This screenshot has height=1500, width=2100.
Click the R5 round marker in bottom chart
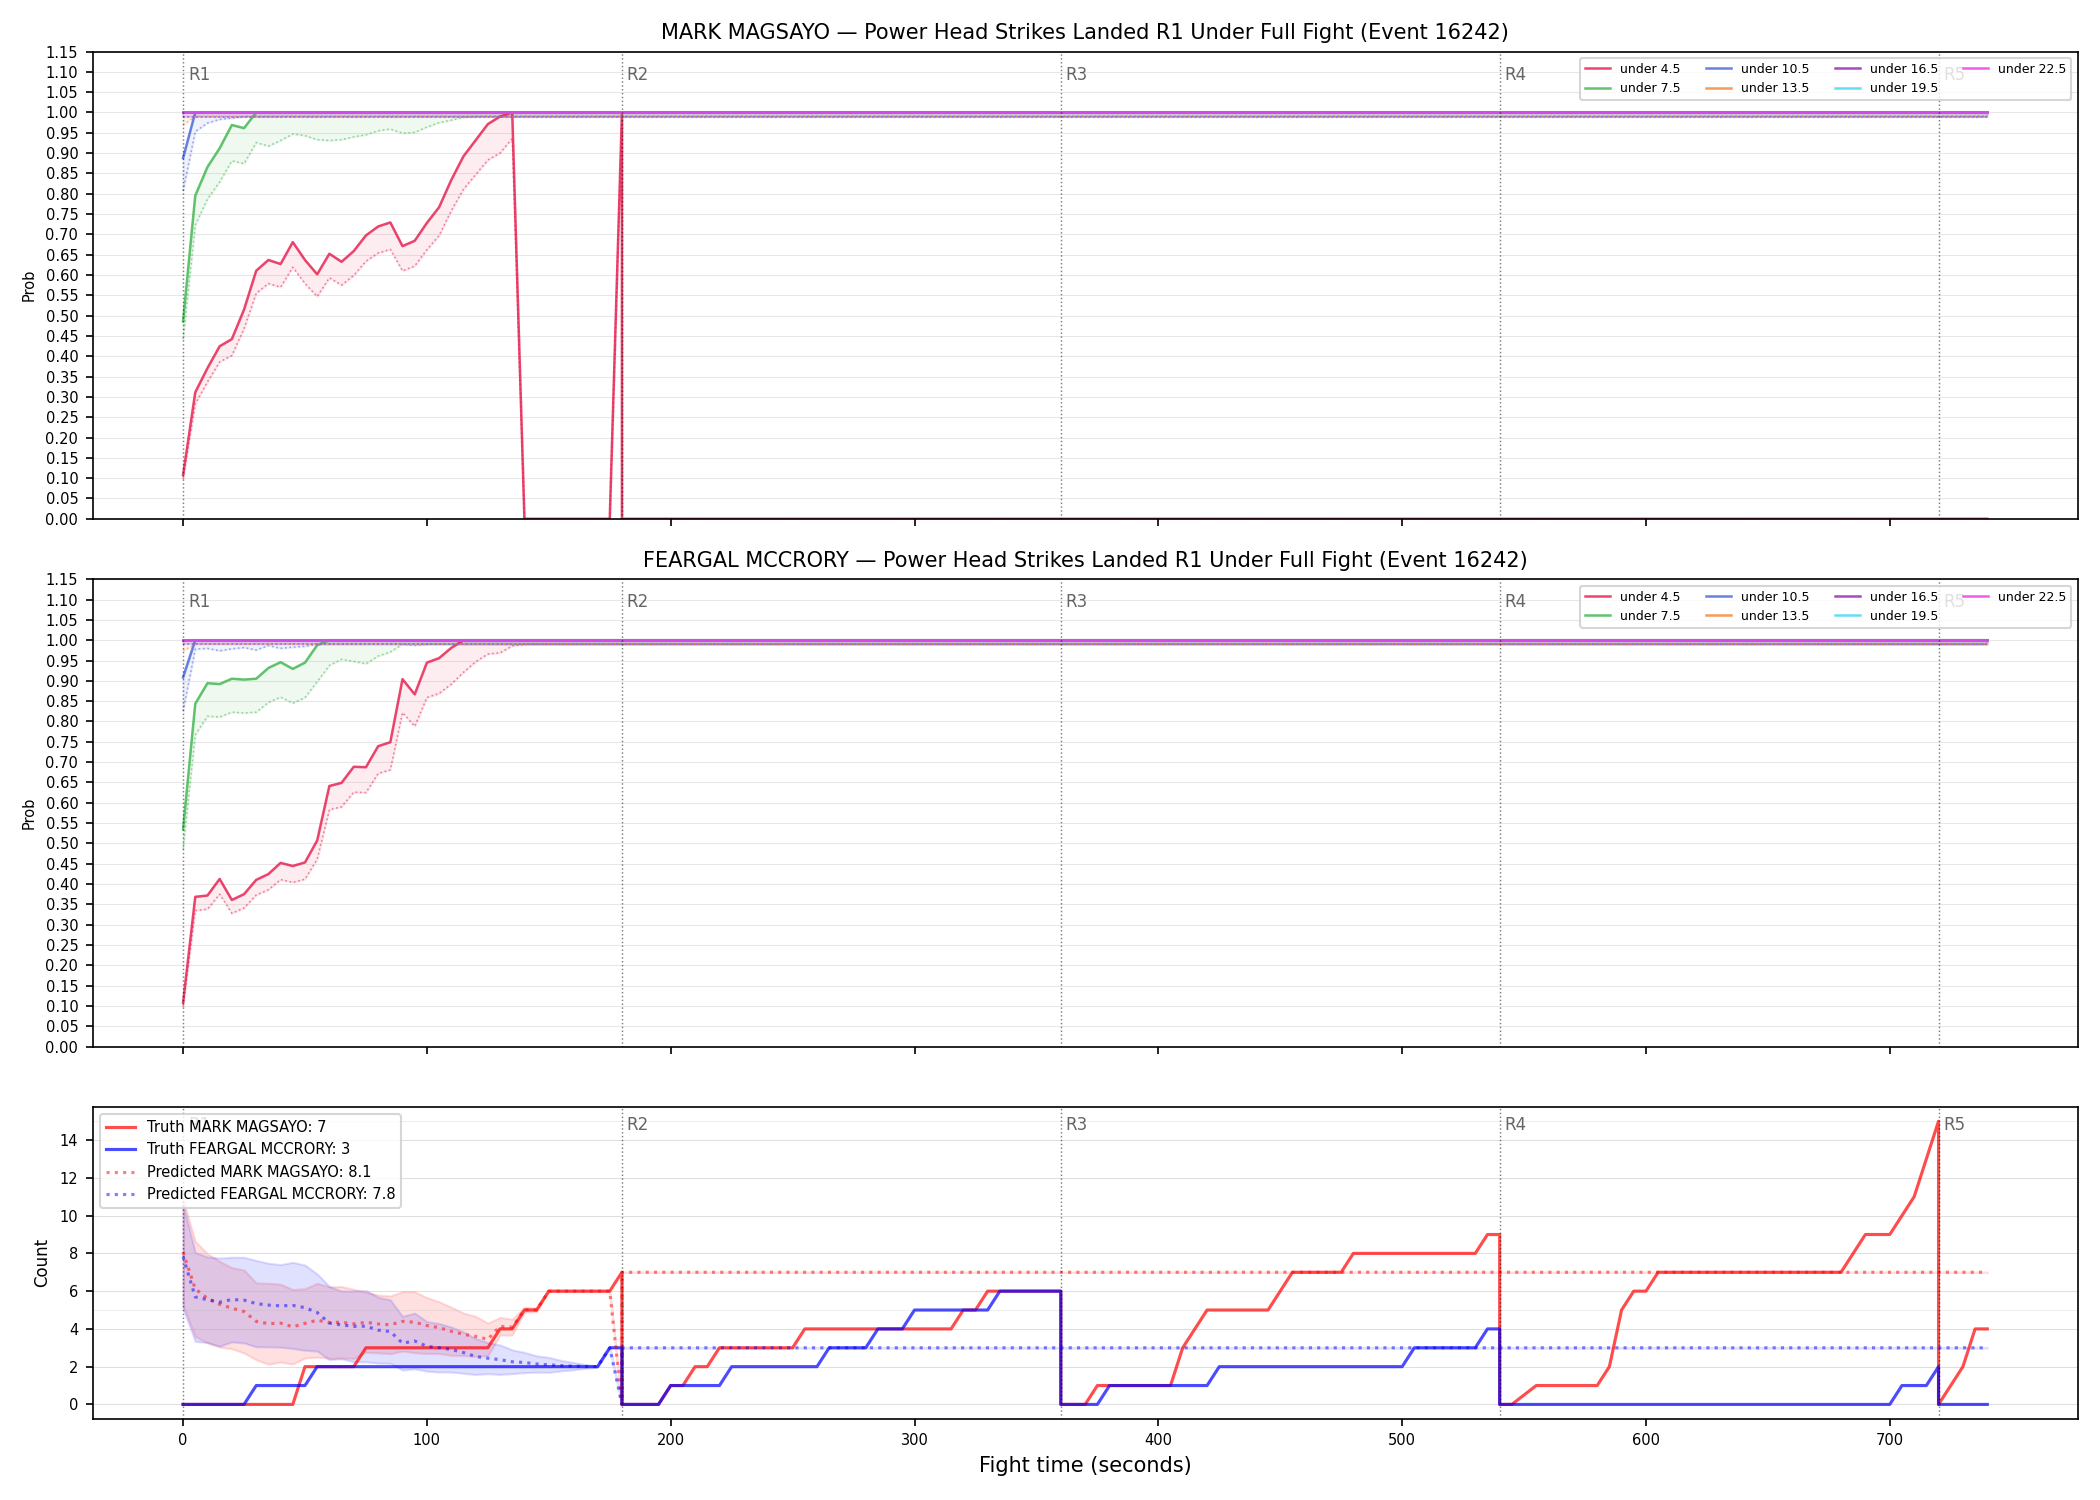[1954, 1124]
